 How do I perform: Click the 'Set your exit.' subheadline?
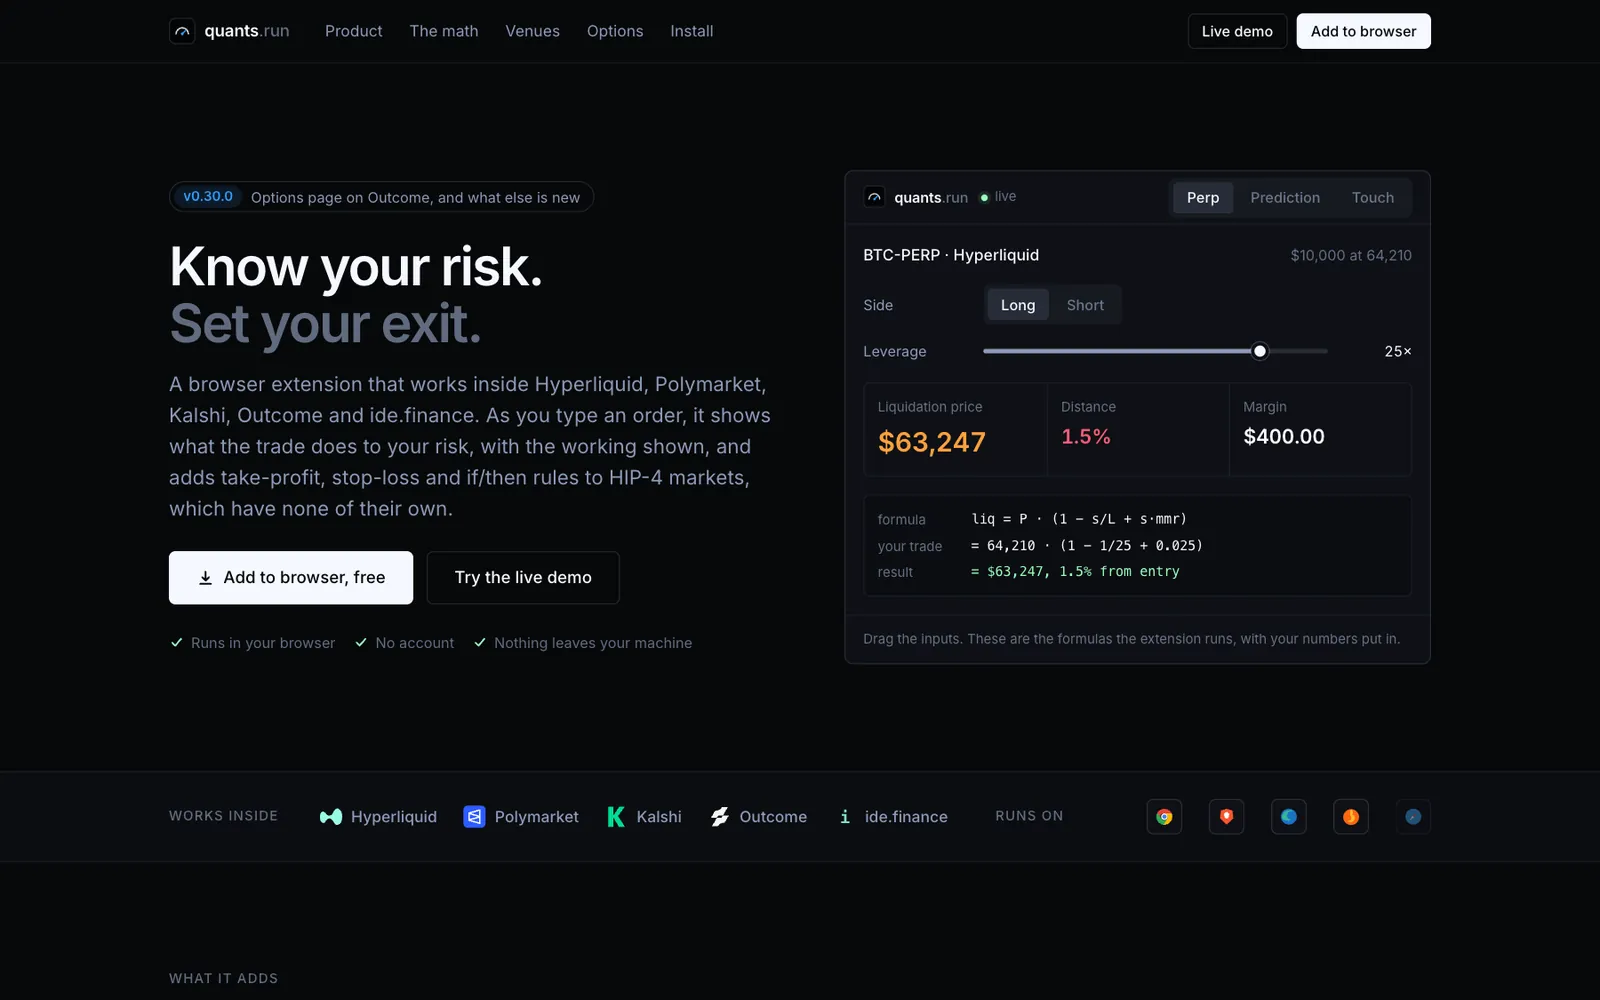click(x=325, y=324)
